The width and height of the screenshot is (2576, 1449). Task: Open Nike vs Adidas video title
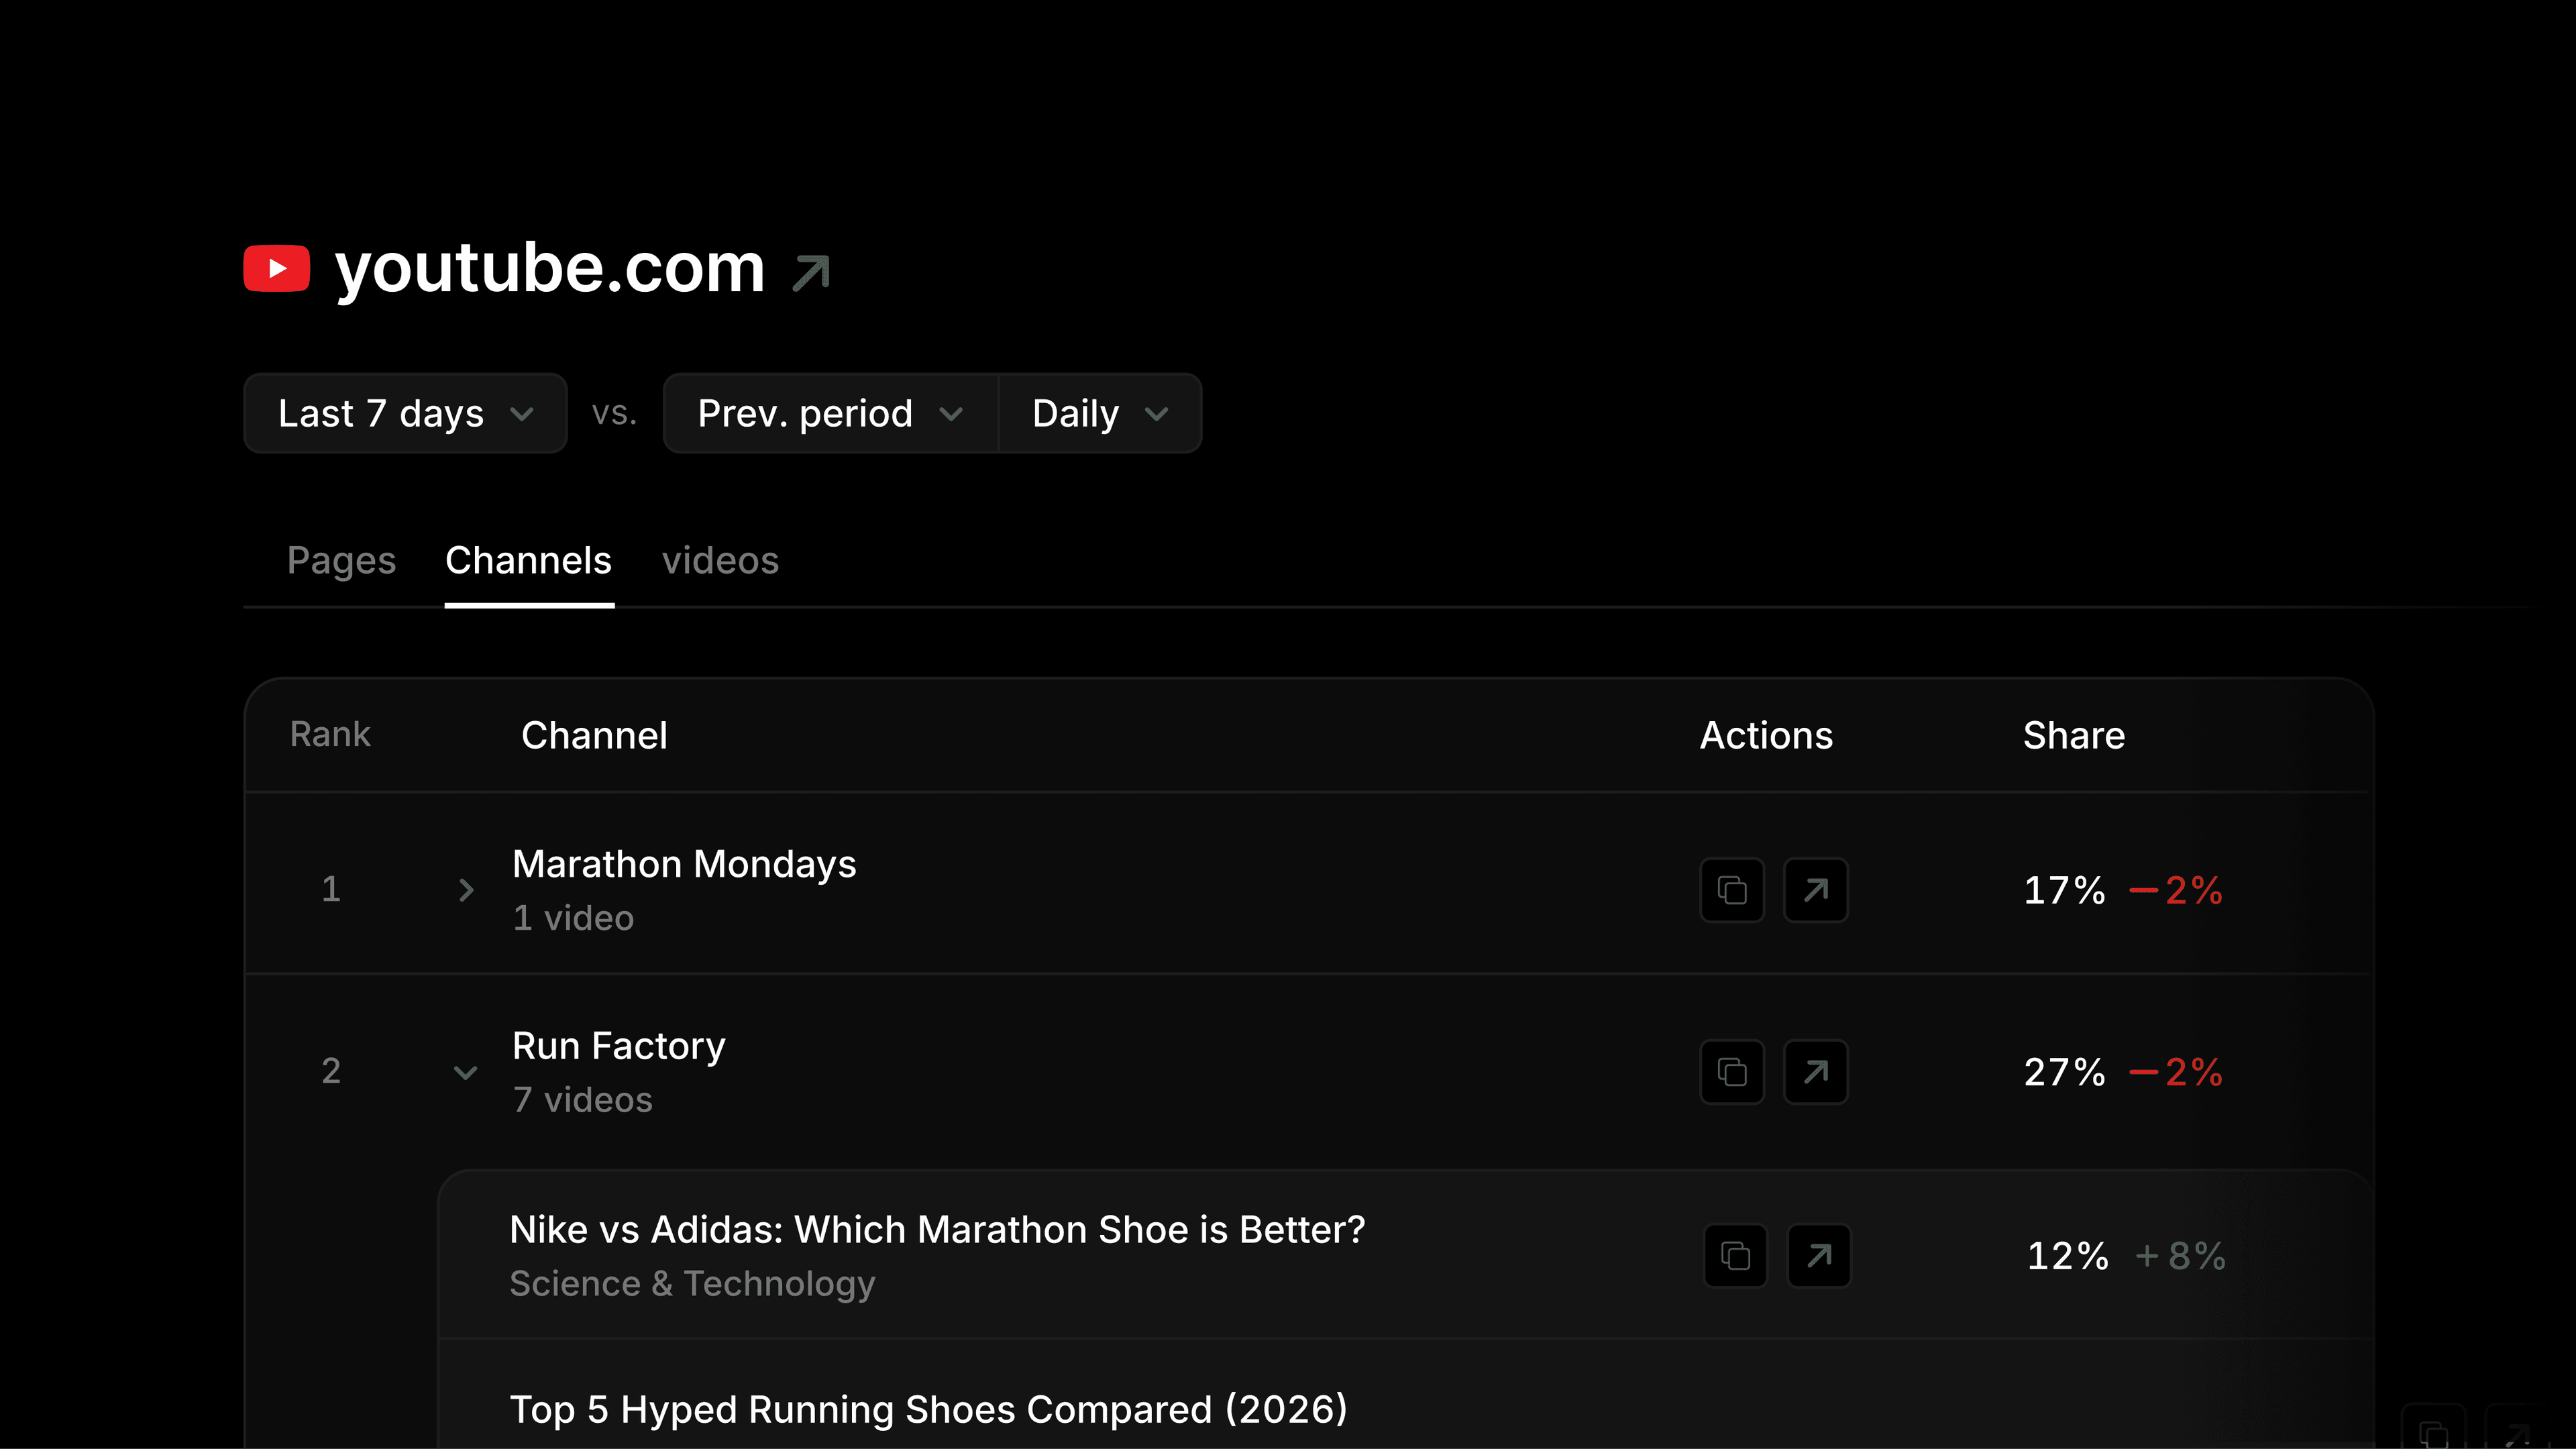[x=937, y=1230]
